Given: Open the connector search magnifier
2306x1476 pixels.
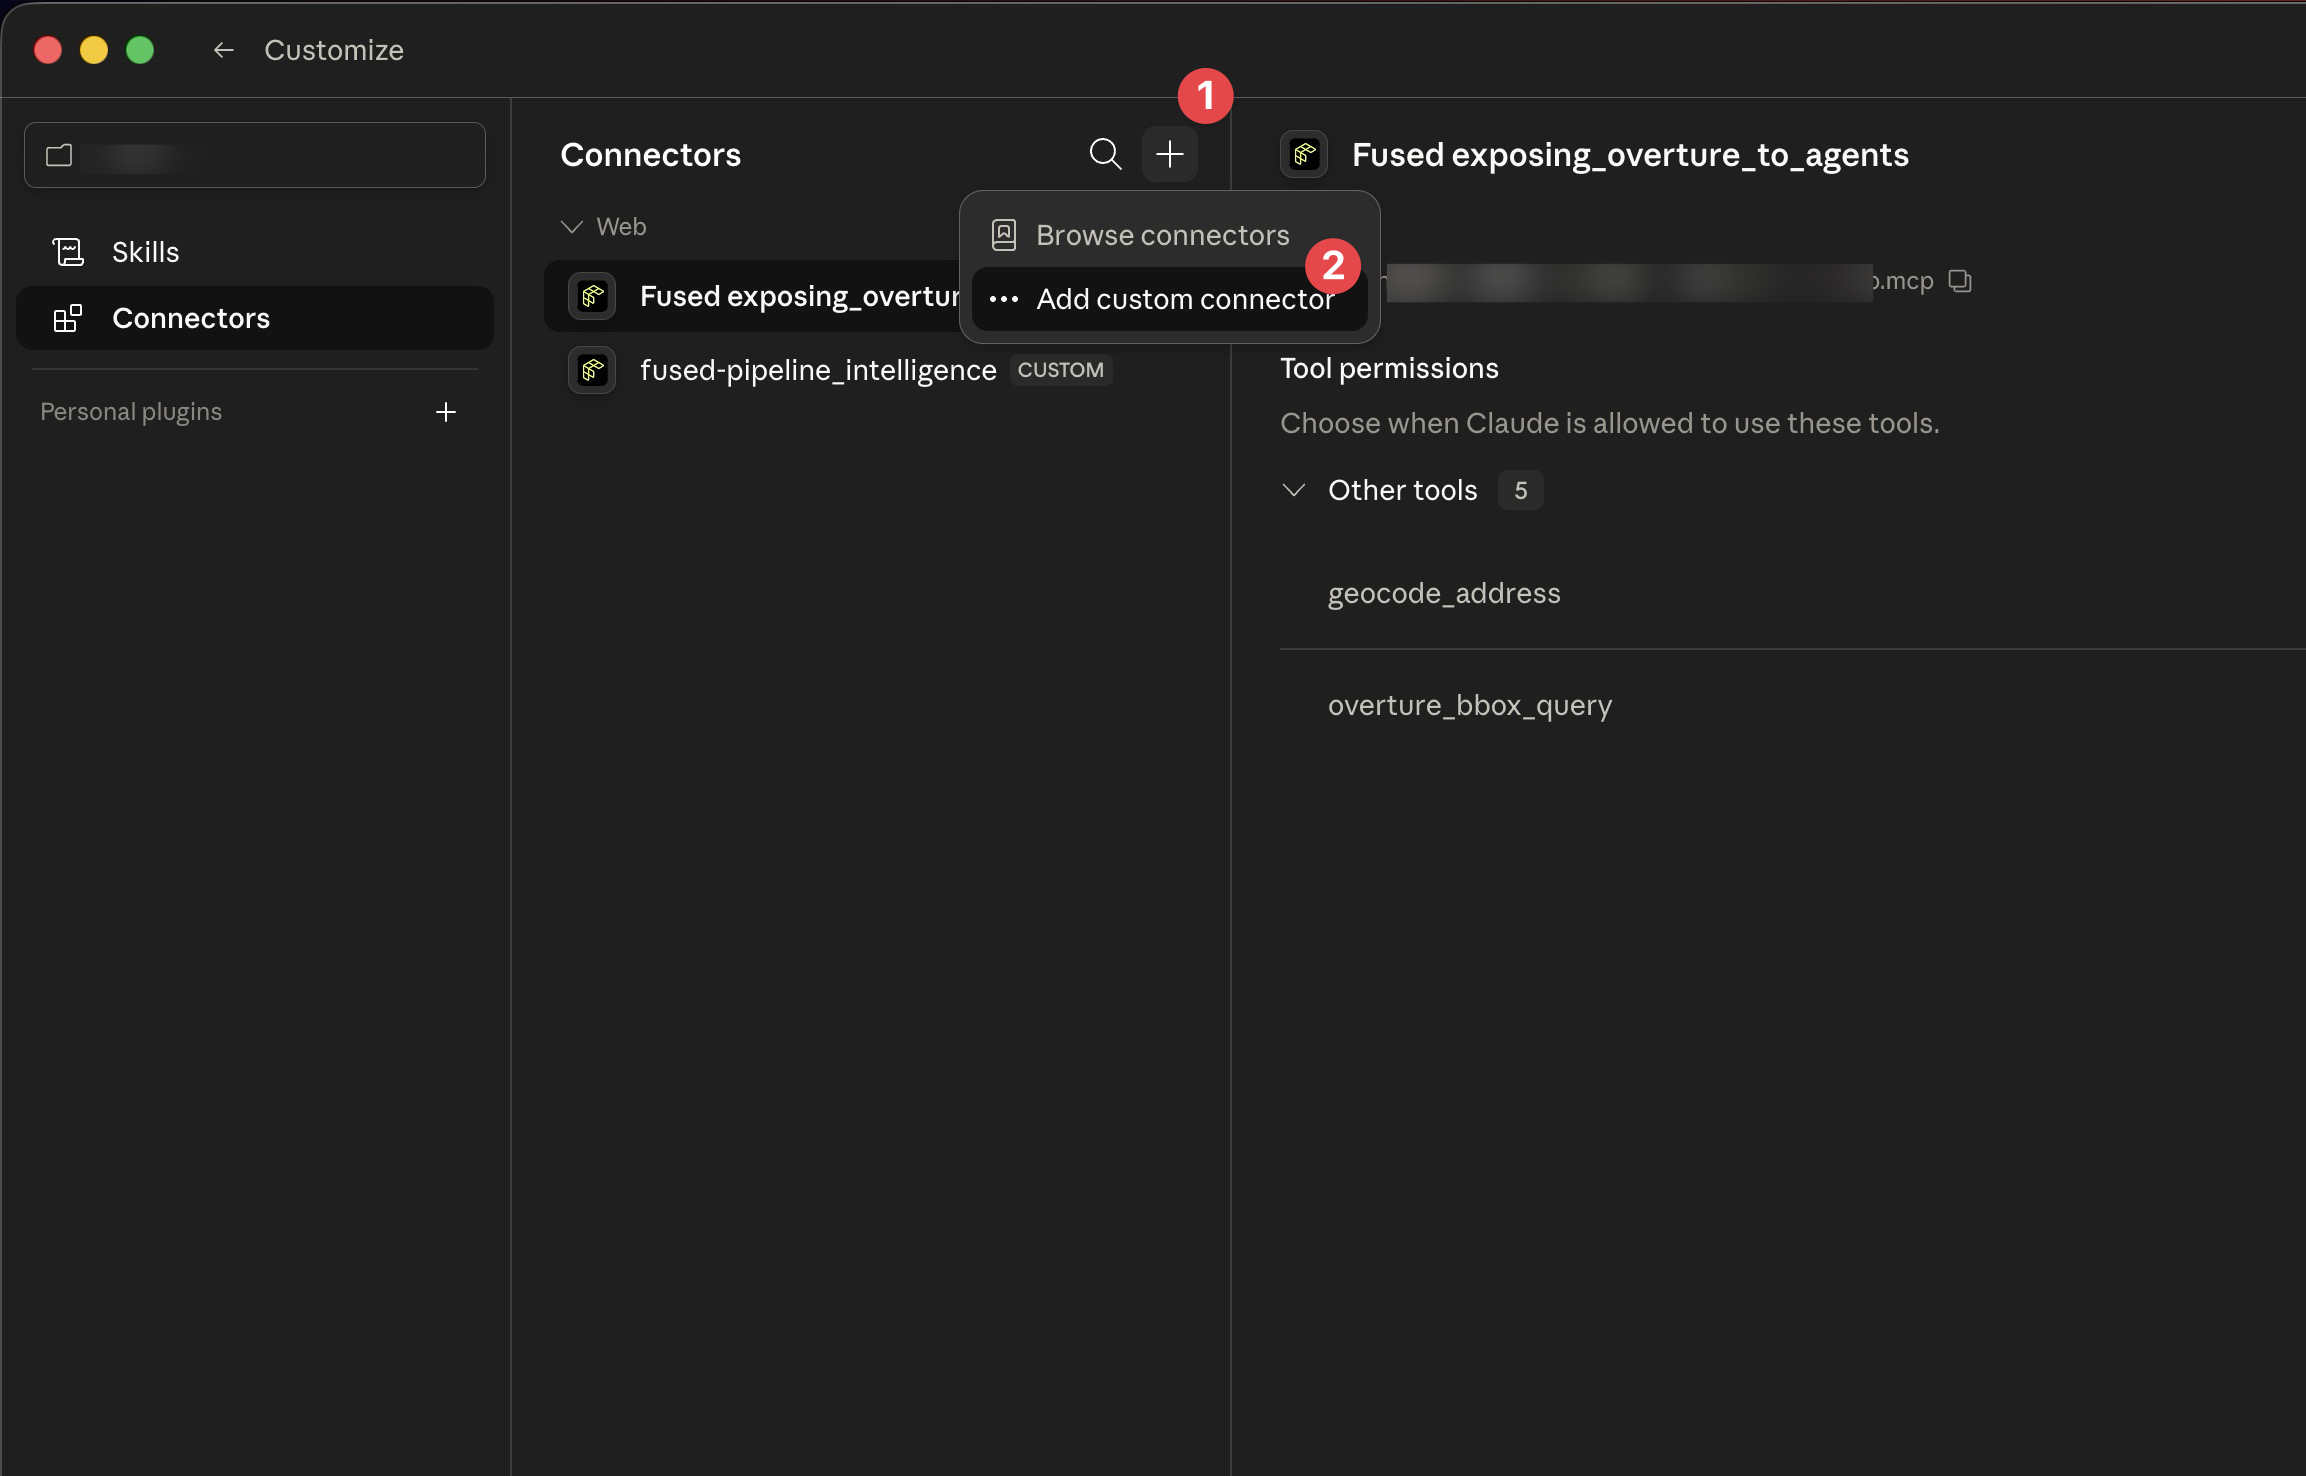Looking at the screenshot, I should (1105, 154).
